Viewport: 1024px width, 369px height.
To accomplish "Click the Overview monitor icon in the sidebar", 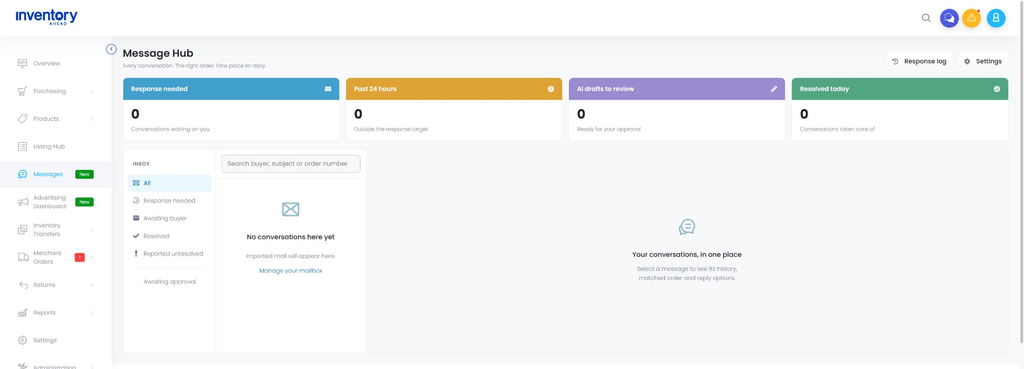I will 23,63.
